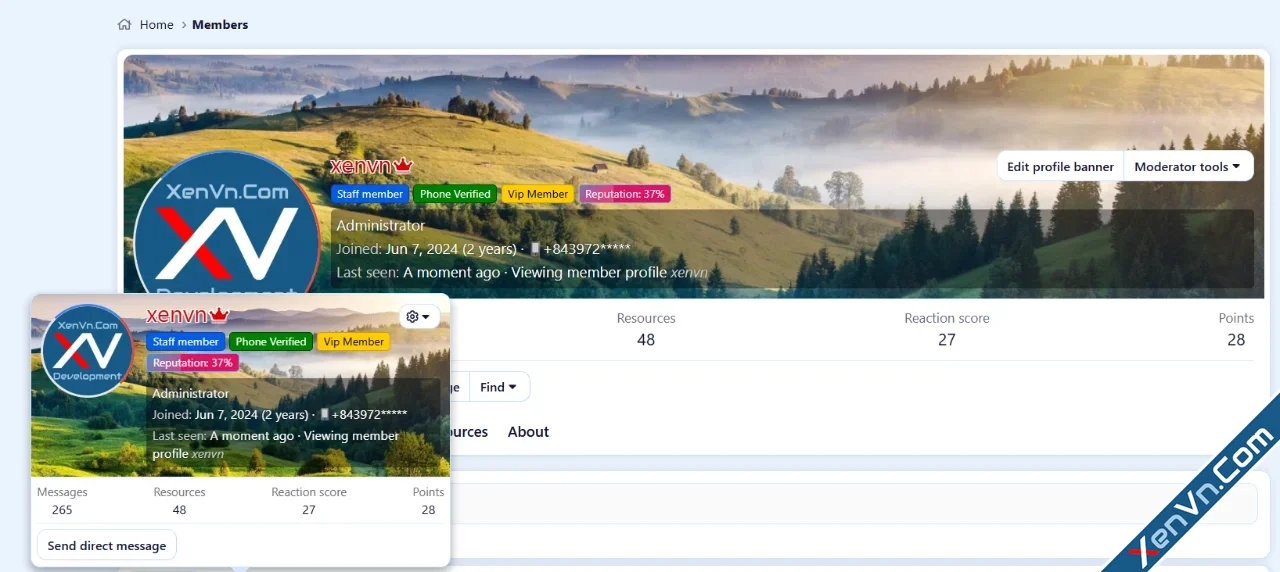Go to the Members breadcrumb link
This screenshot has height=572, width=1280.
pos(220,25)
